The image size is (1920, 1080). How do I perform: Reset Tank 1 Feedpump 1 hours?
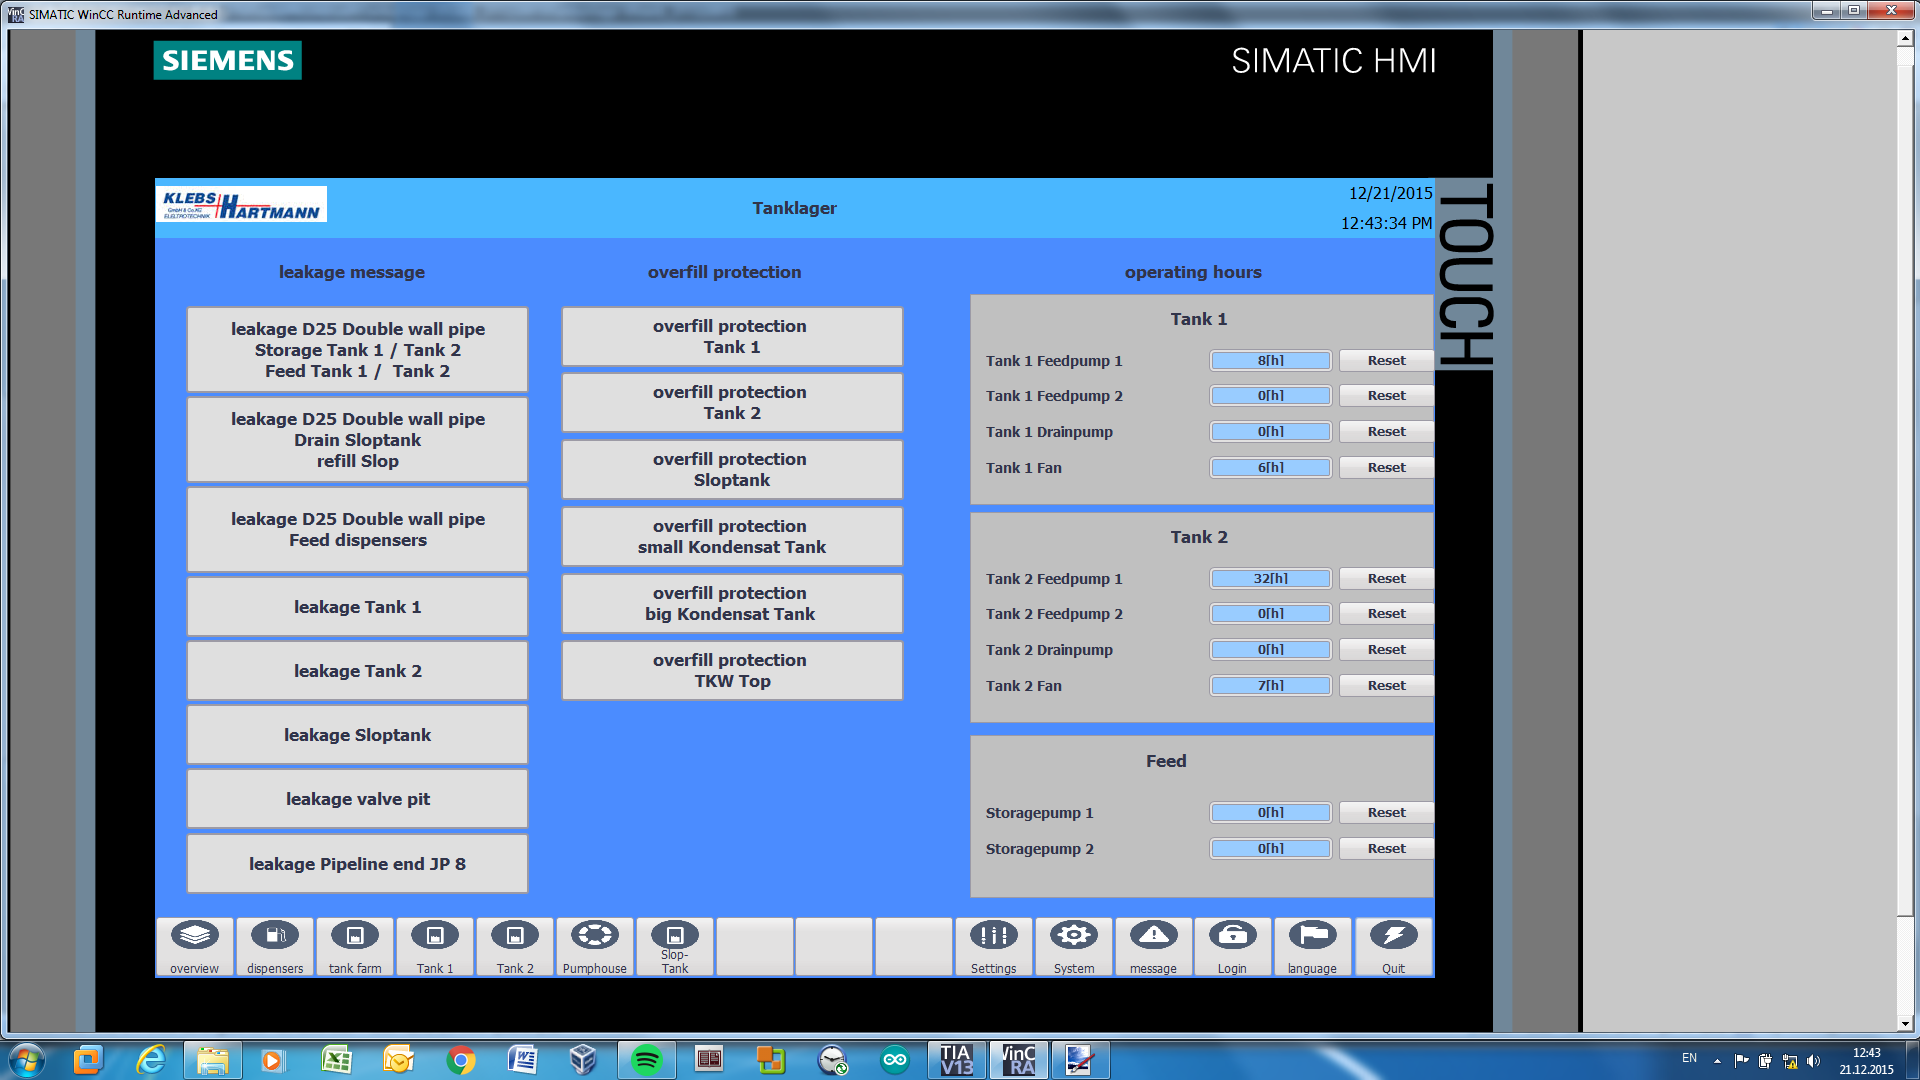coord(1386,360)
